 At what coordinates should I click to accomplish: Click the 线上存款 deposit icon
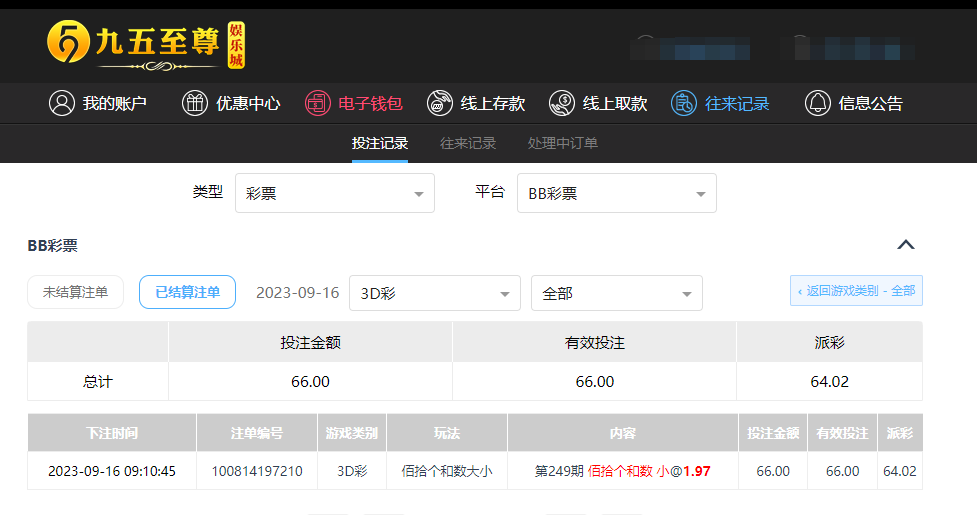[439, 103]
